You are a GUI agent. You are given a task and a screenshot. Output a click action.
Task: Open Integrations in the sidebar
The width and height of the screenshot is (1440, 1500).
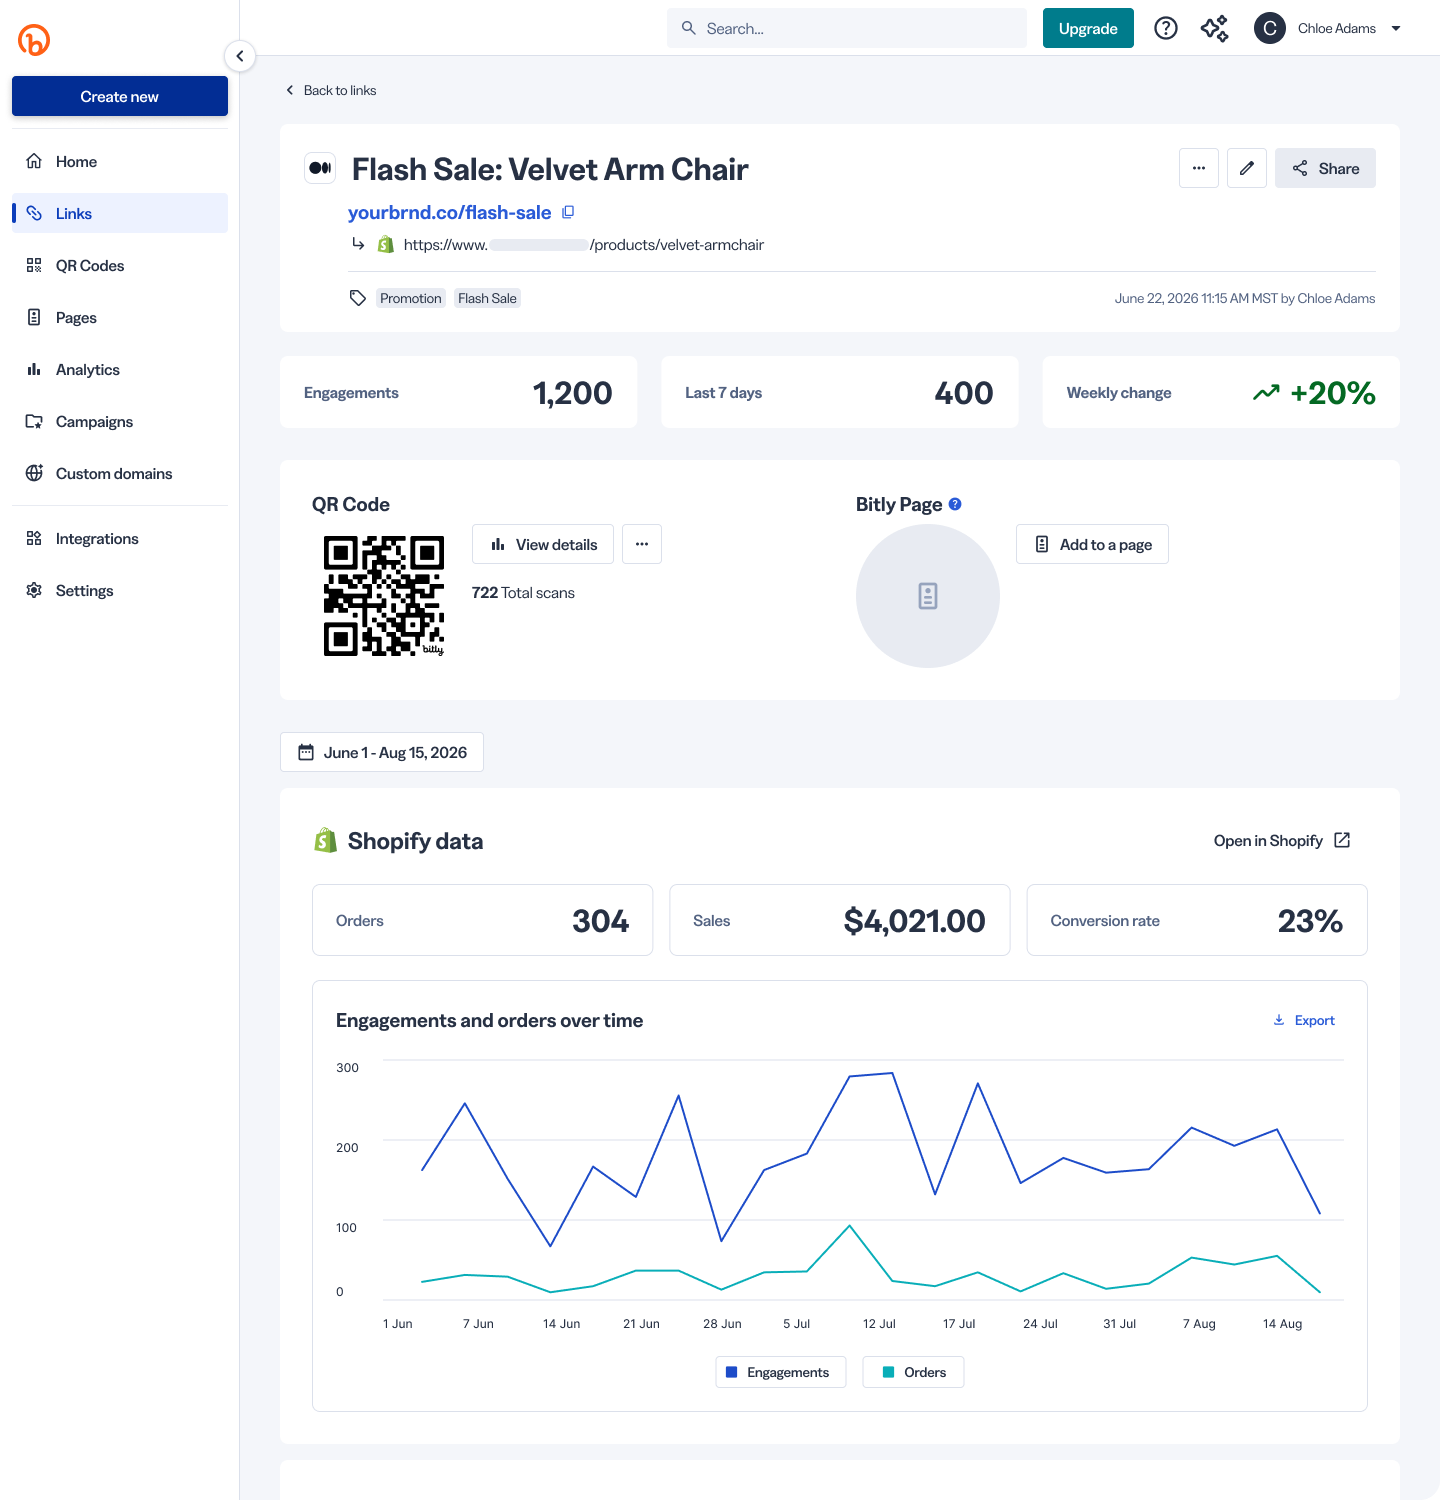pos(120,538)
